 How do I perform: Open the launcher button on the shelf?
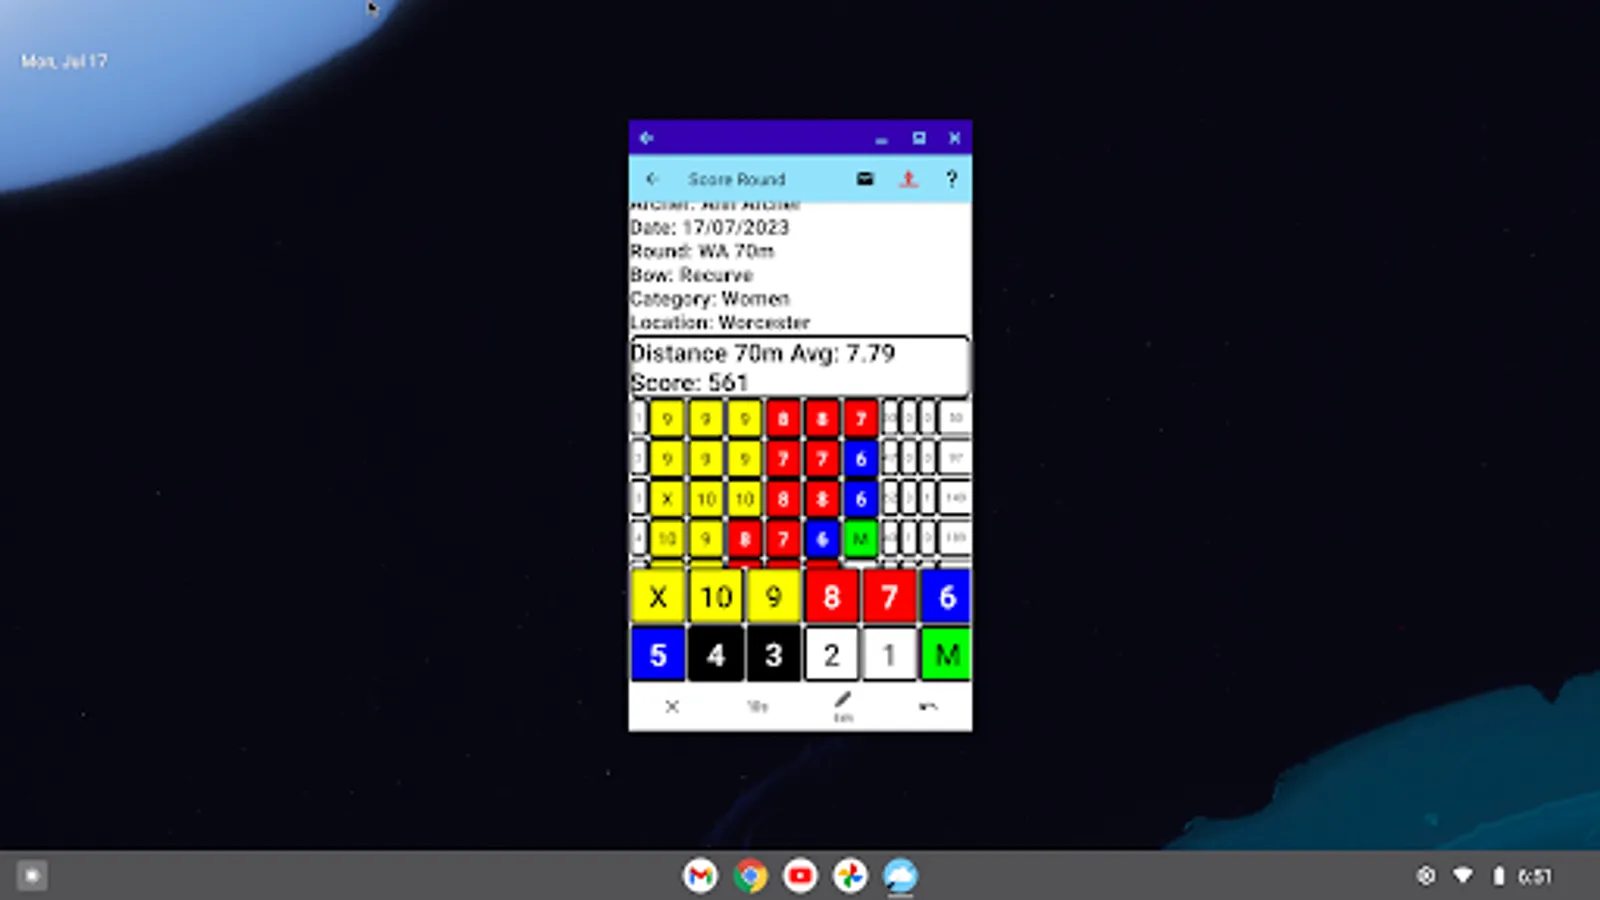point(32,876)
